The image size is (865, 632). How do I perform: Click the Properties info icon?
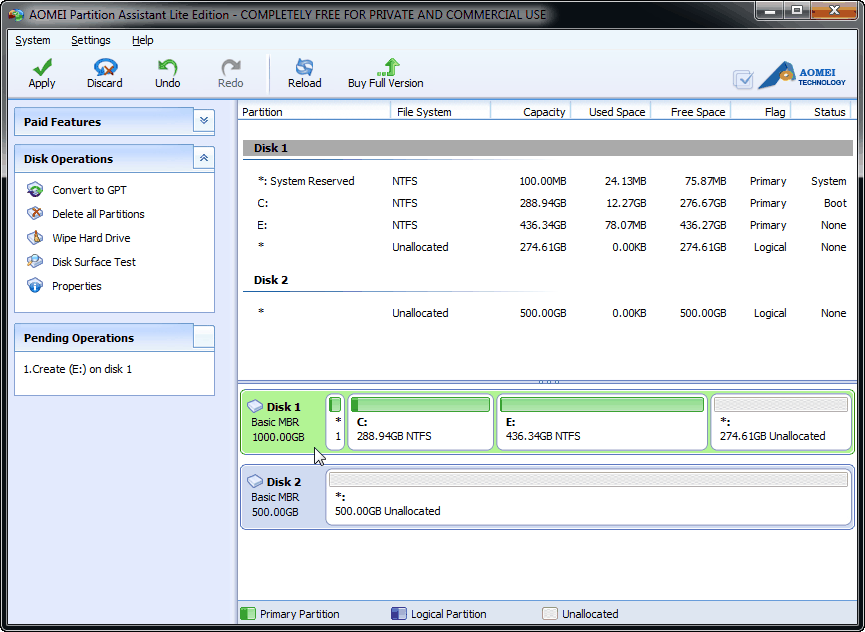click(x=35, y=286)
